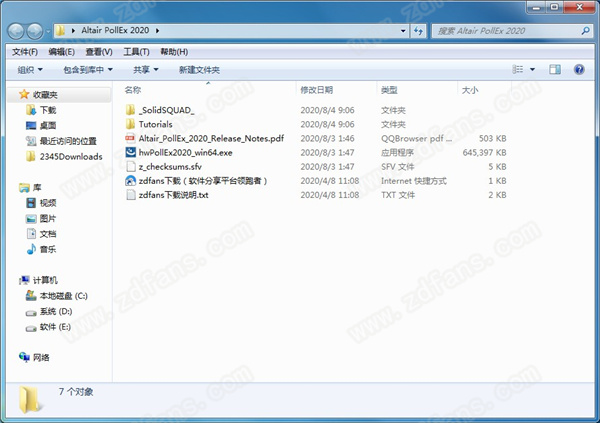Select the Release_Notes.pdf file icon

pyautogui.click(x=130, y=138)
